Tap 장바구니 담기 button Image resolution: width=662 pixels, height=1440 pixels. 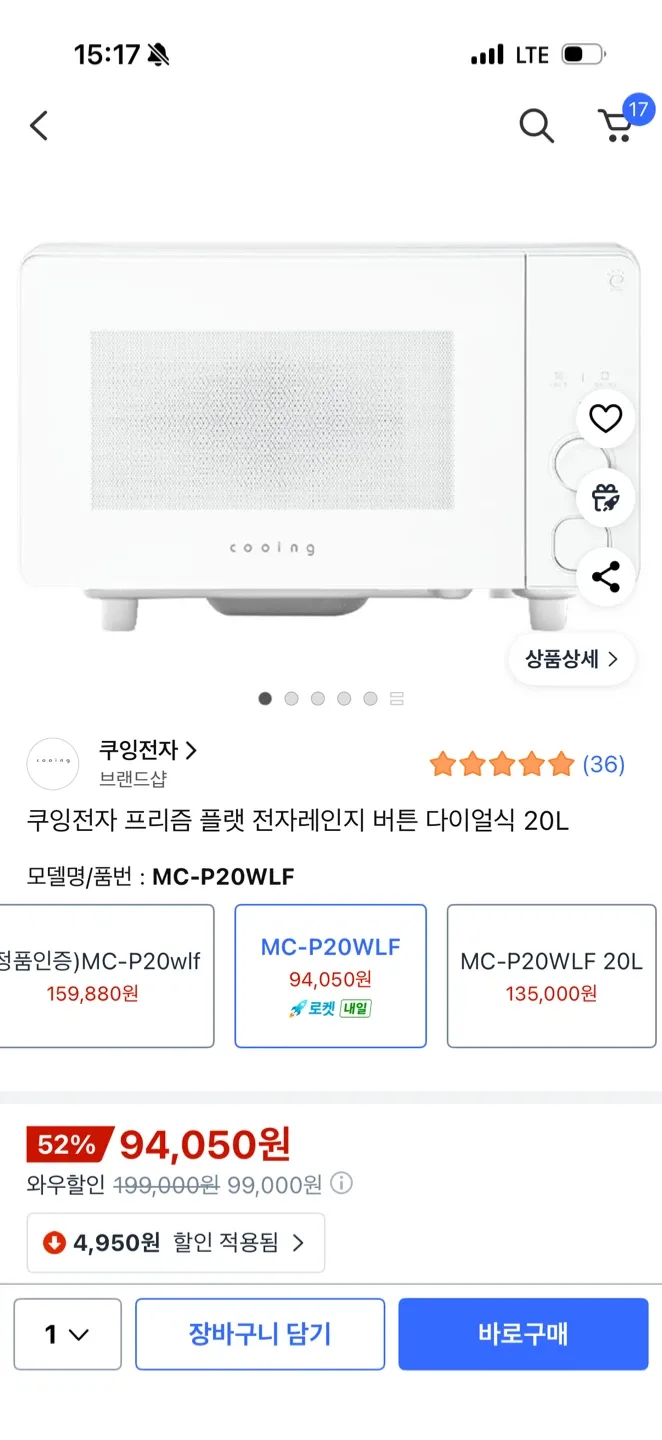click(x=260, y=1334)
